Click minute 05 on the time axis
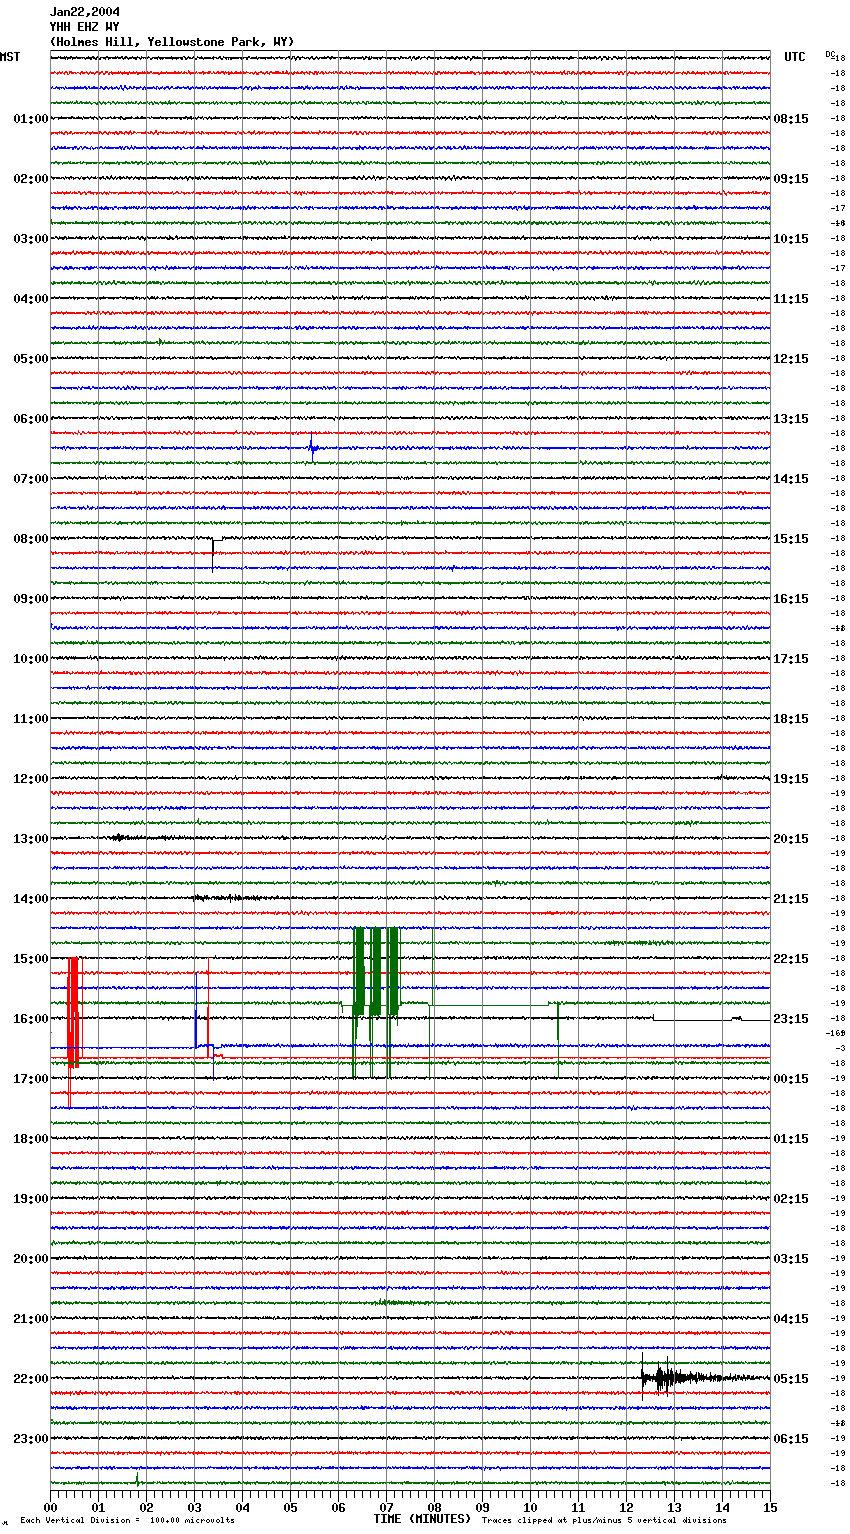This screenshot has height=1534, width=850. coord(291,1507)
